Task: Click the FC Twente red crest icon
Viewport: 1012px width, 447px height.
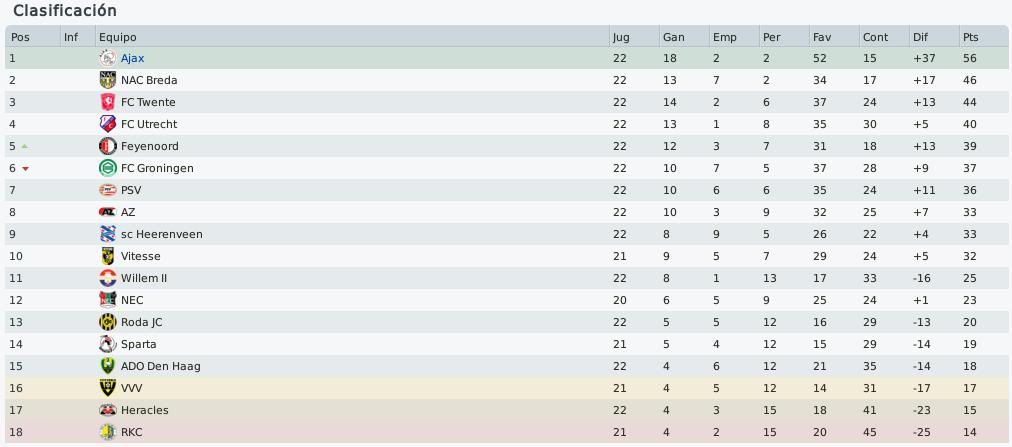Action: (108, 102)
